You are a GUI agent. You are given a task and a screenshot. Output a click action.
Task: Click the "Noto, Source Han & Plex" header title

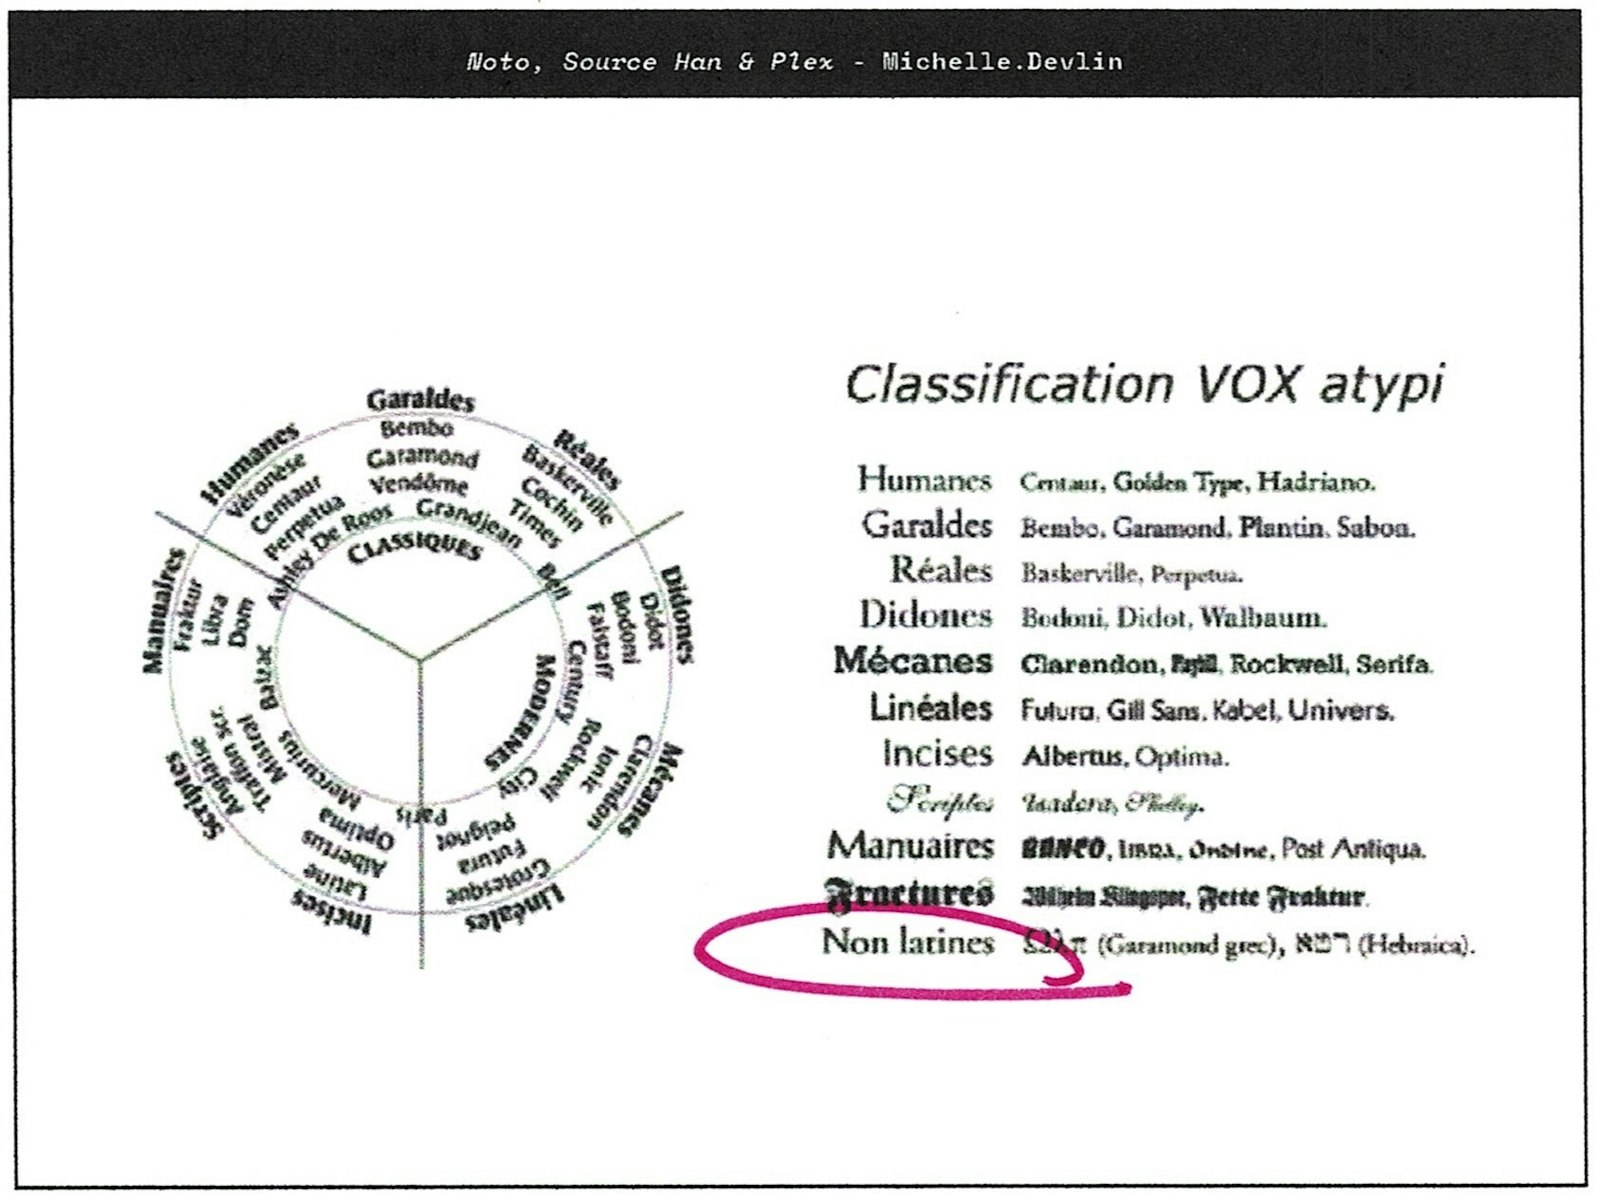649,62
